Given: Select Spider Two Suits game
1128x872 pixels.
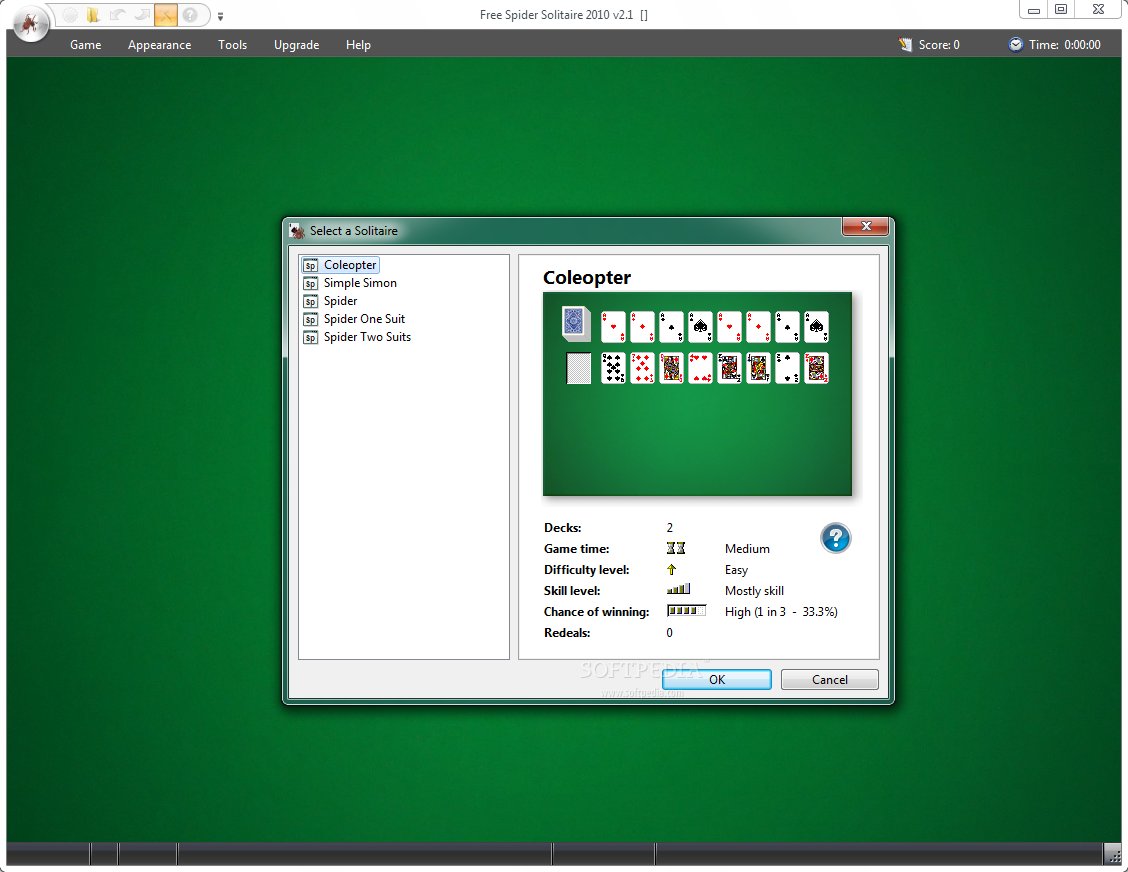Looking at the screenshot, I should (367, 337).
